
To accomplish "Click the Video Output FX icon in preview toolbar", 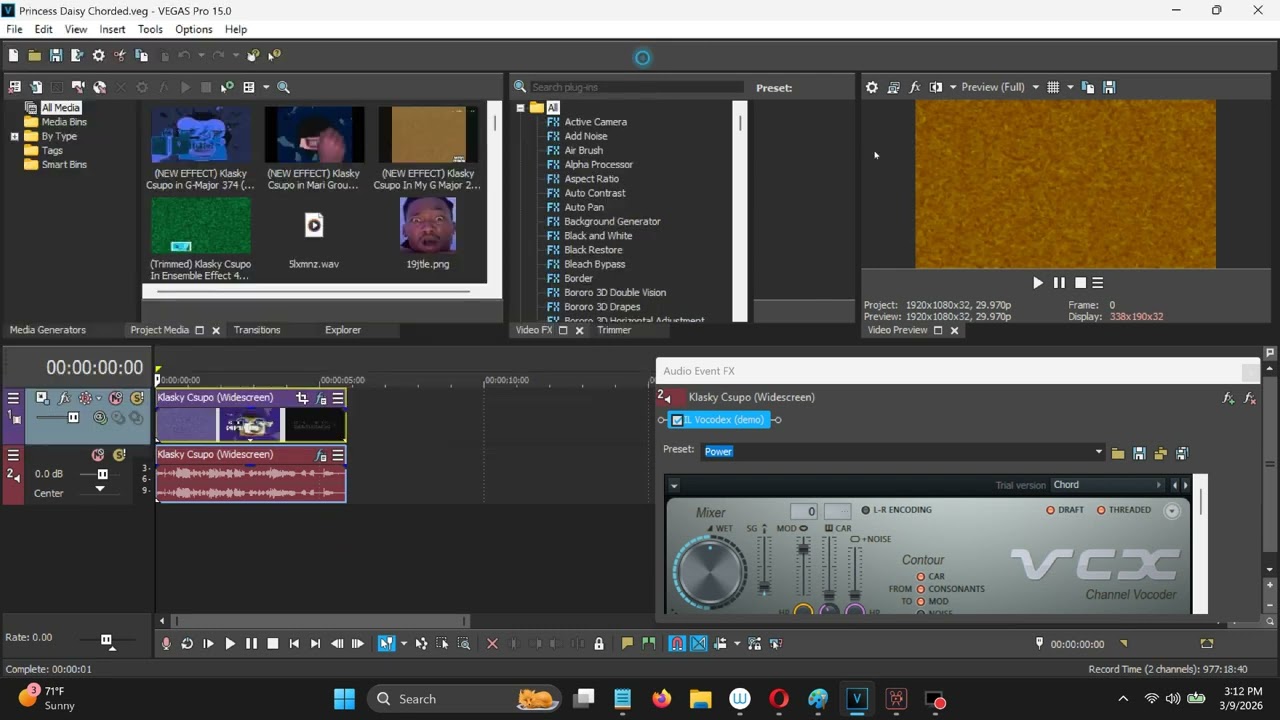I will 915,87.
